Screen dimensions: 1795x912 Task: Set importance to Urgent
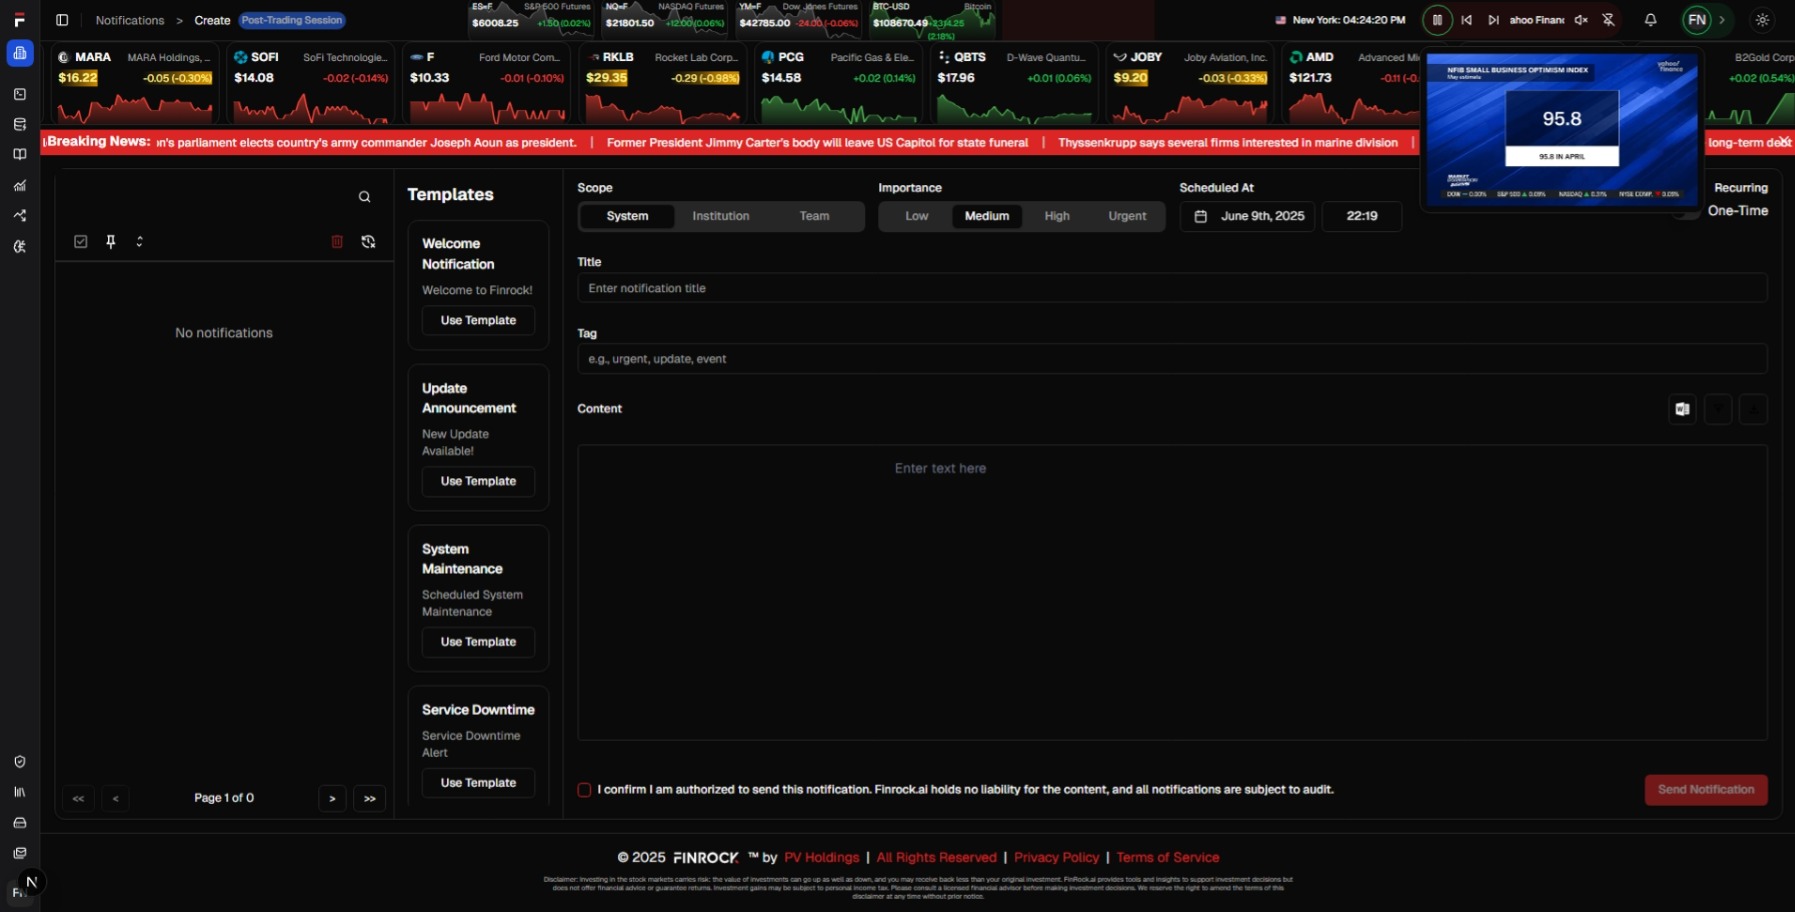[x=1127, y=216]
